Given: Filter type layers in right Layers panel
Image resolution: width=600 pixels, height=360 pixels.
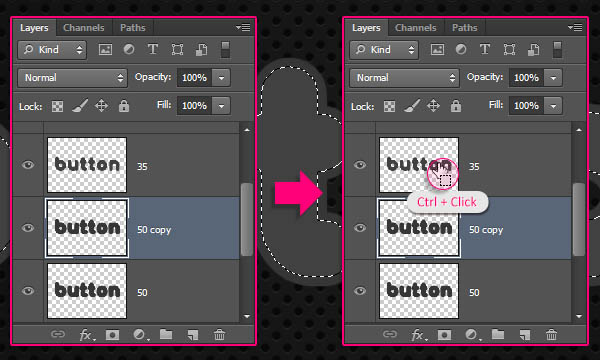Looking at the screenshot, I should click(485, 49).
